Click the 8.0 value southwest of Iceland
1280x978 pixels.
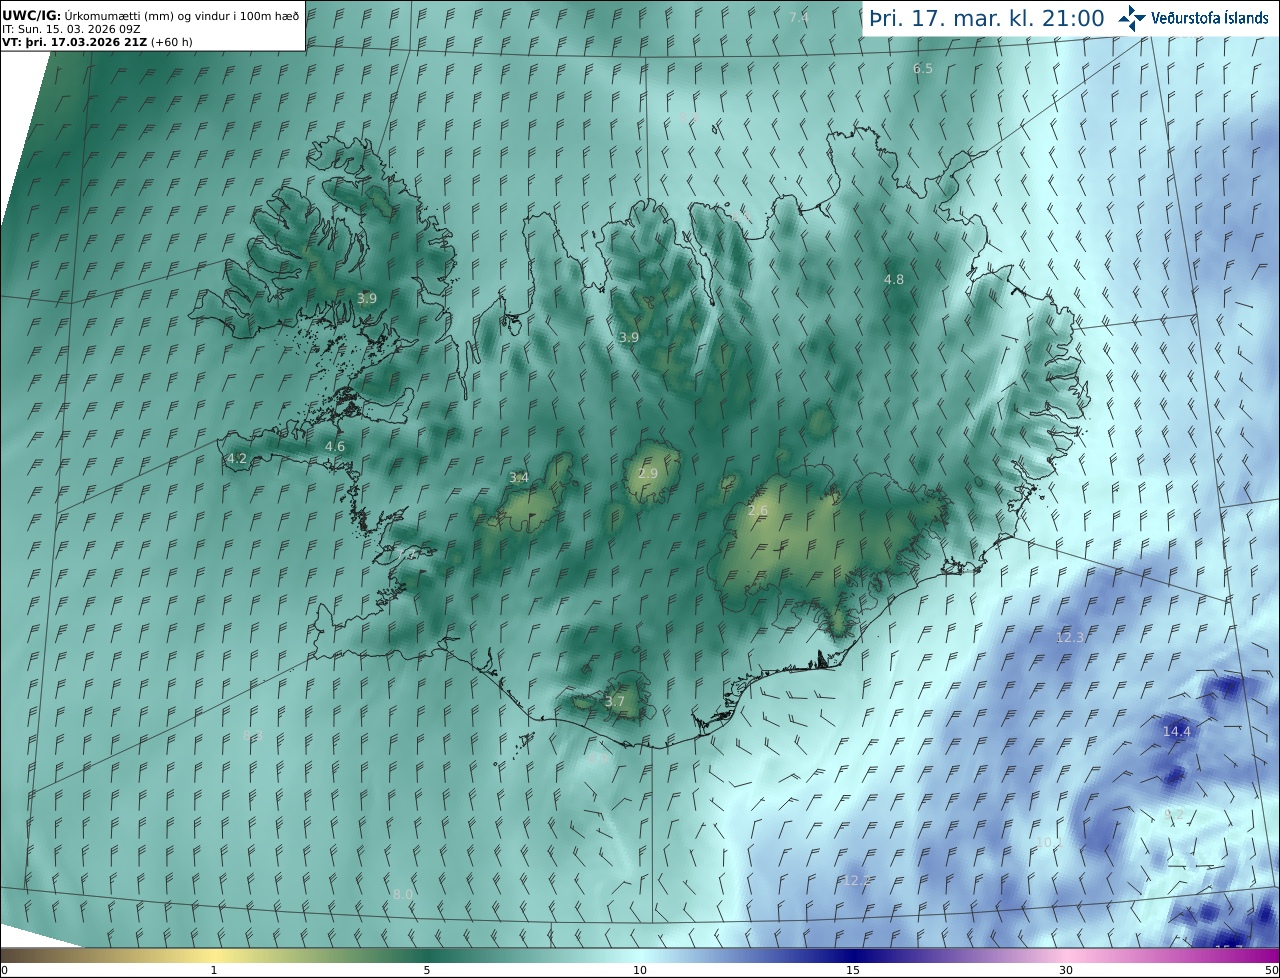403,894
